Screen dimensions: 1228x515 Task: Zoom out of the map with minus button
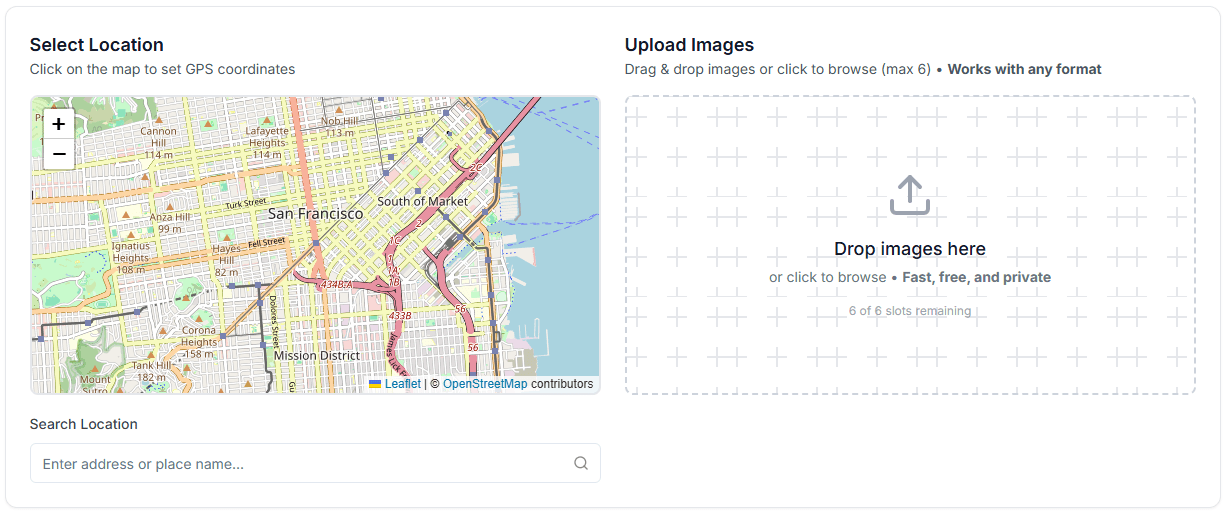tap(59, 154)
